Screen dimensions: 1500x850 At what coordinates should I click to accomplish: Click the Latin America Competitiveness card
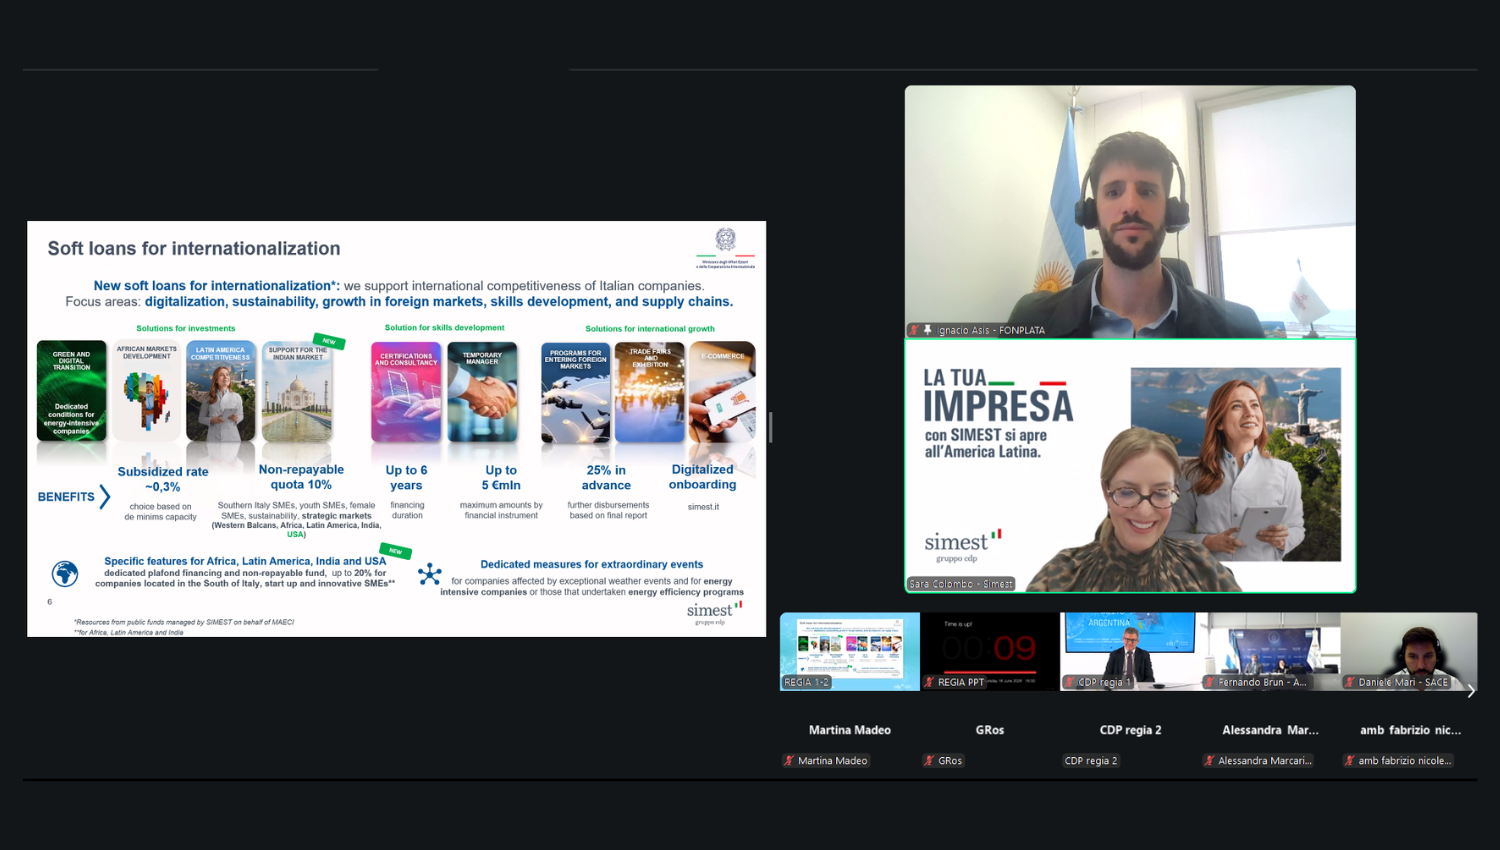click(221, 391)
